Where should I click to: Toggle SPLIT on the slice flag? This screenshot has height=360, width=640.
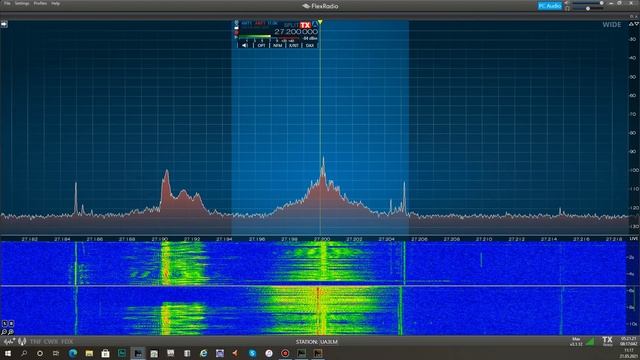tap(291, 25)
